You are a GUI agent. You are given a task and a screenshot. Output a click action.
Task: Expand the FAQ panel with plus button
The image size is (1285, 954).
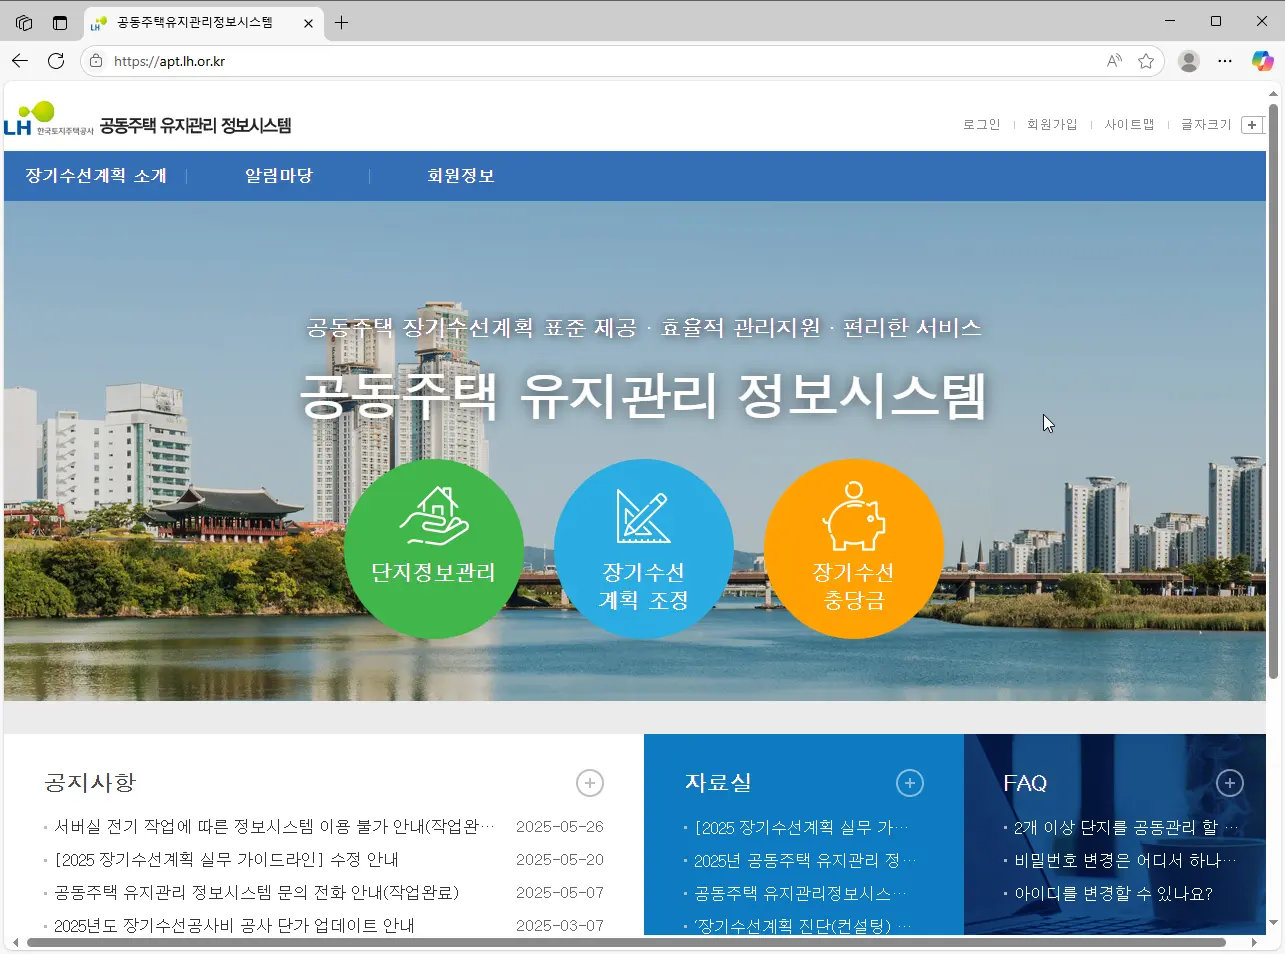click(1230, 783)
